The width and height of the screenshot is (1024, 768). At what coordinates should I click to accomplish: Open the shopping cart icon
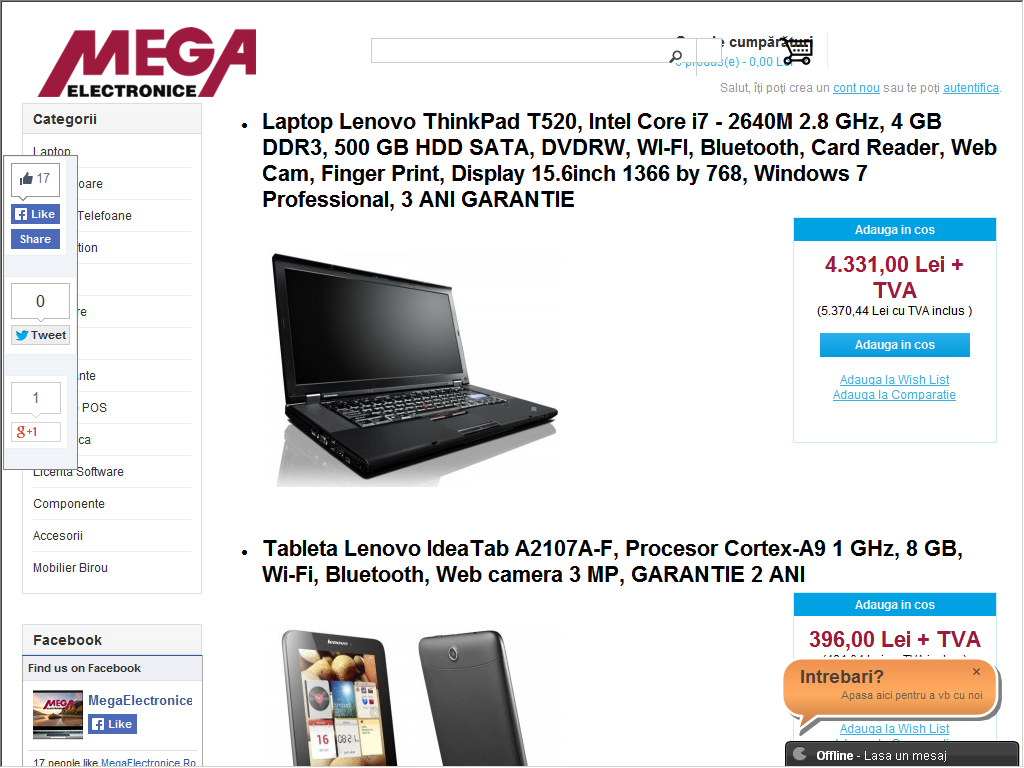tap(798, 51)
